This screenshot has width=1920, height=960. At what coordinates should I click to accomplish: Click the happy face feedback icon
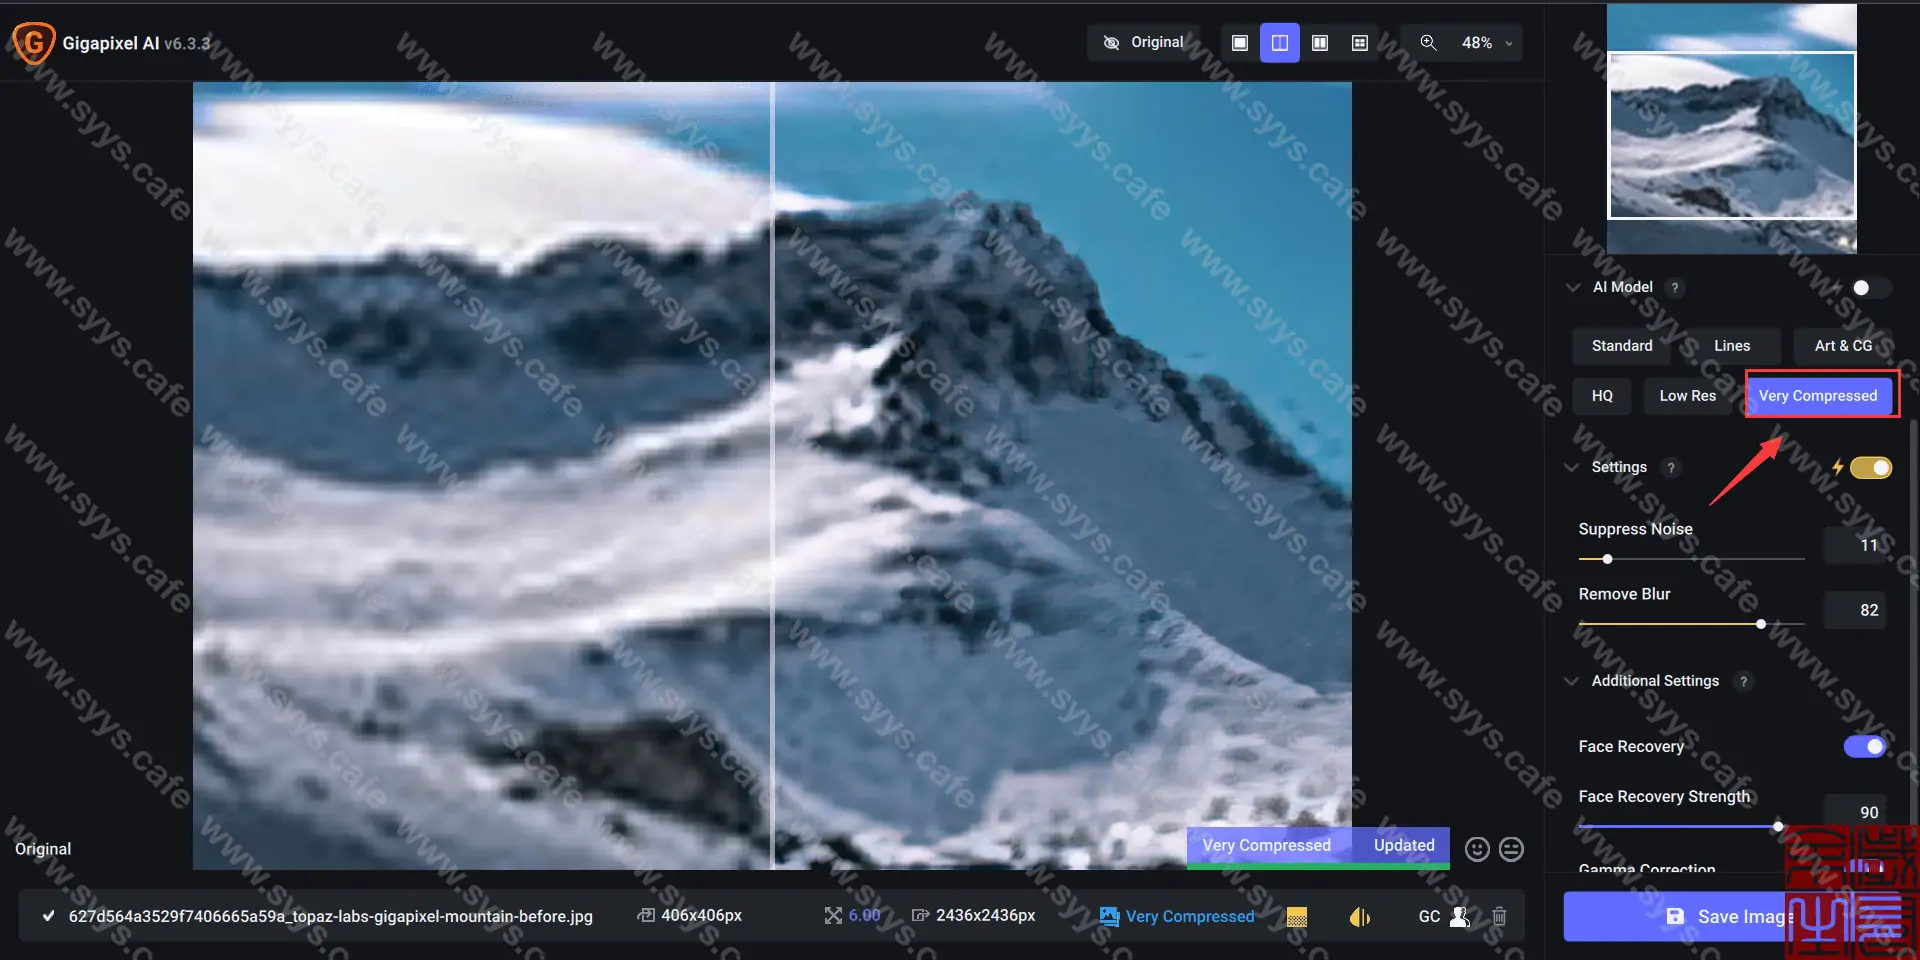click(x=1477, y=849)
